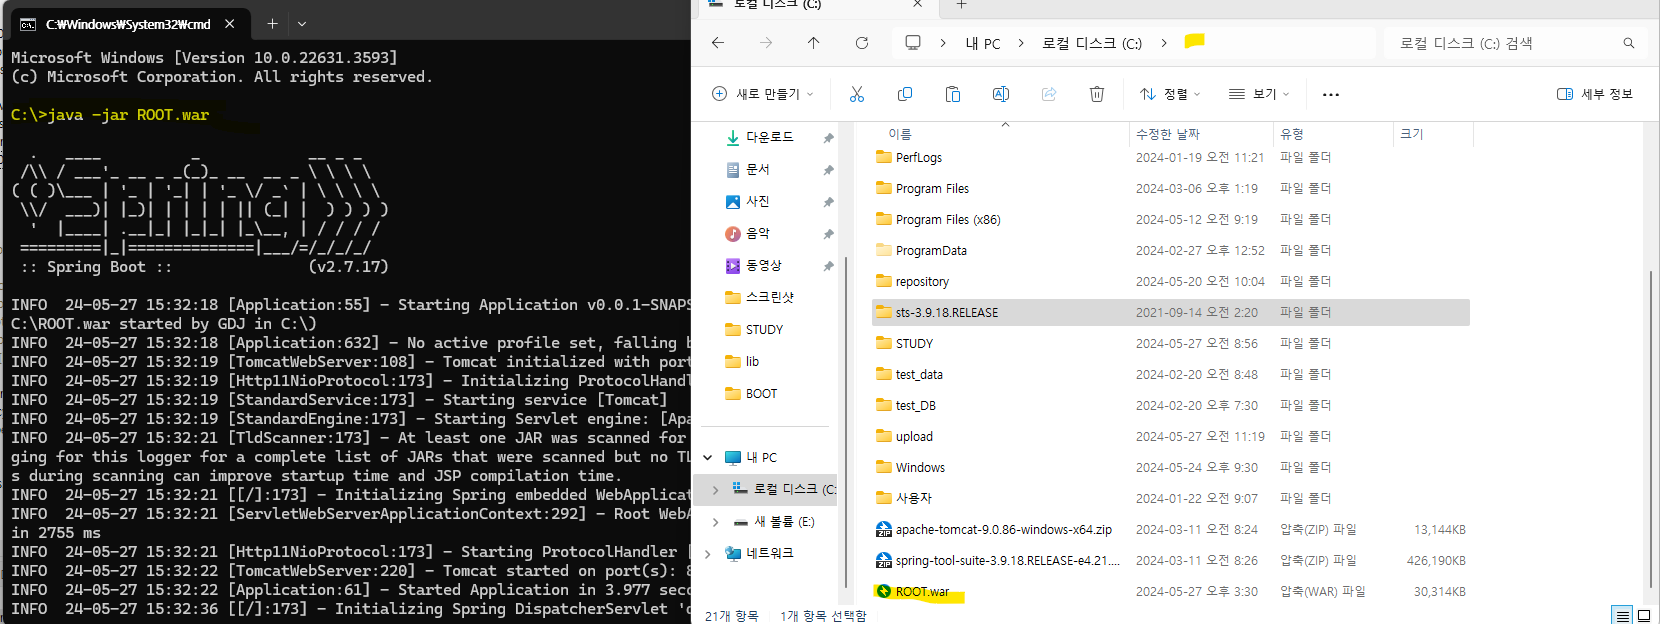
Task: Open the 새로 만들기 dropdown
Action: 763,94
